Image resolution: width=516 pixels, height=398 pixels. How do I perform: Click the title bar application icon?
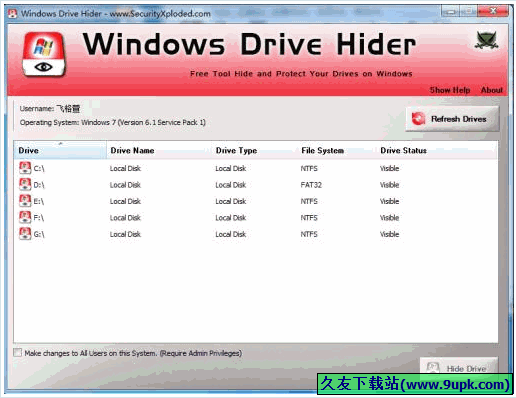point(13,14)
